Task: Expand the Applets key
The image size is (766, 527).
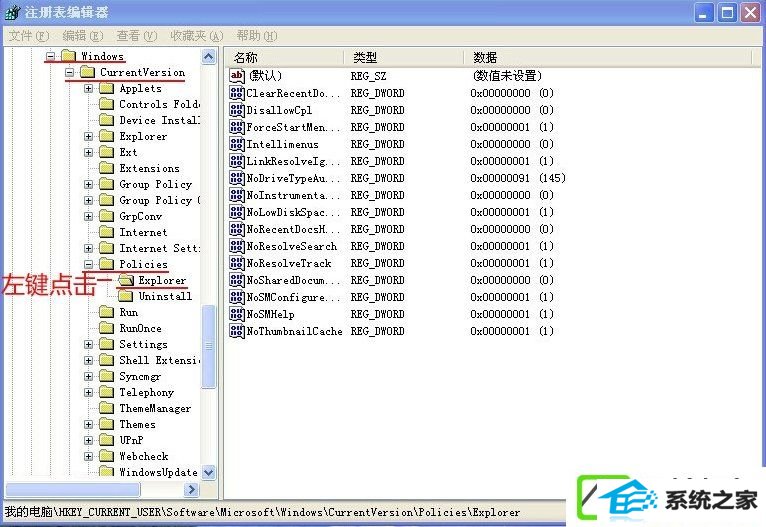Action: (88, 88)
